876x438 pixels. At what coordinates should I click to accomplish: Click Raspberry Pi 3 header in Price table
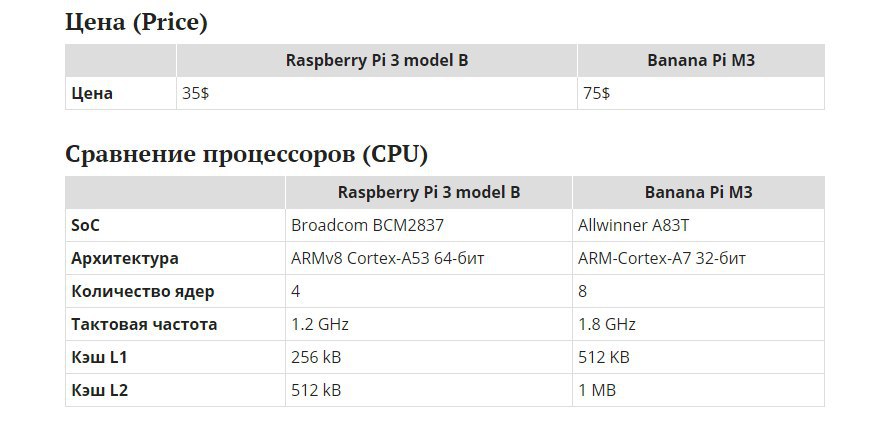click(x=377, y=60)
